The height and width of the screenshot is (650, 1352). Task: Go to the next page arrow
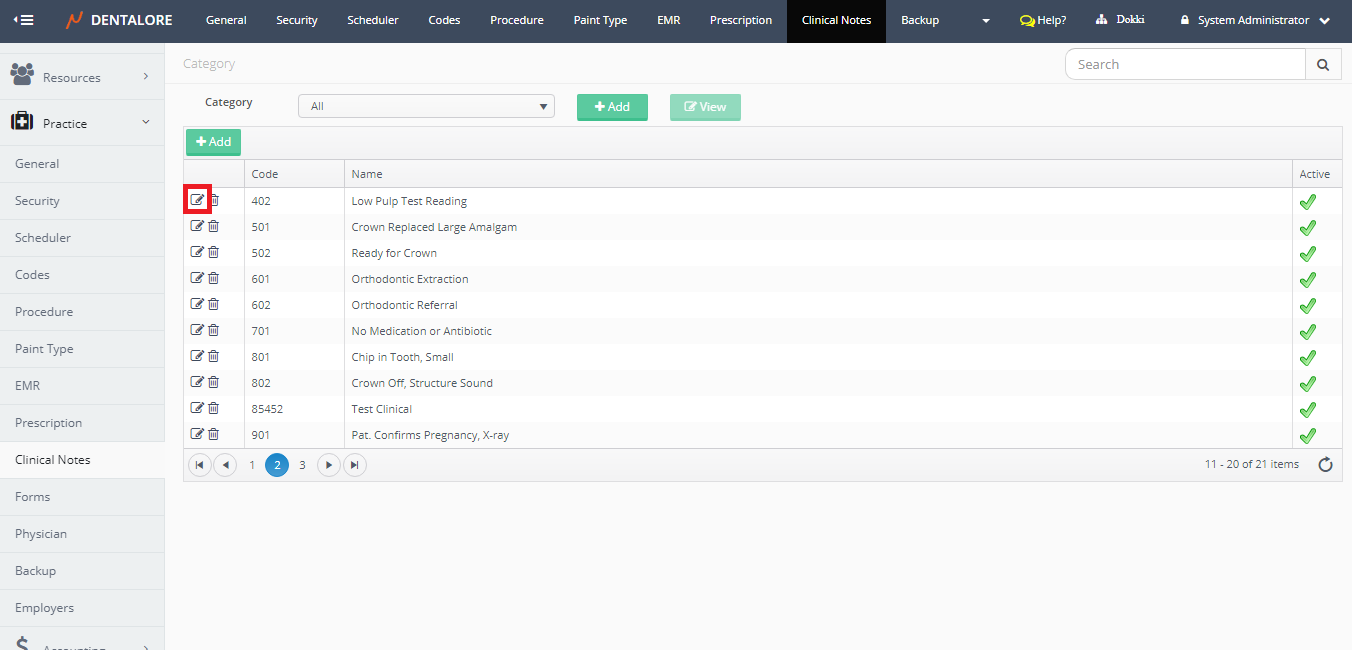coord(328,465)
